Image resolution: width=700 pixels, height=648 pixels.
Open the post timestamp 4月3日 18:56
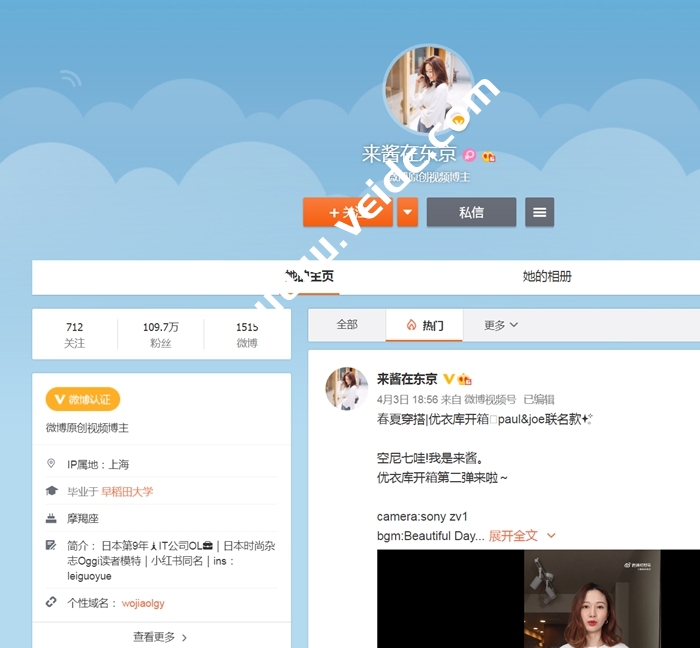coord(407,399)
